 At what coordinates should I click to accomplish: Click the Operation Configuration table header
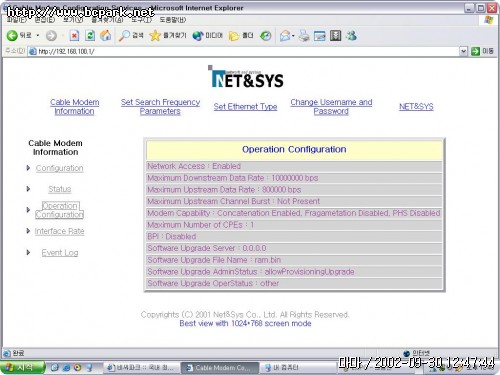(x=294, y=150)
